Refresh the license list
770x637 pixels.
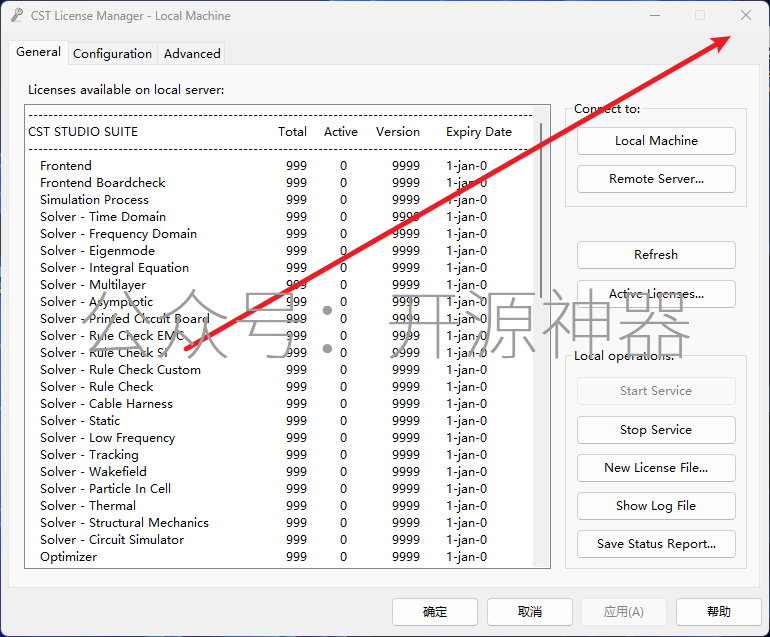pos(656,255)
